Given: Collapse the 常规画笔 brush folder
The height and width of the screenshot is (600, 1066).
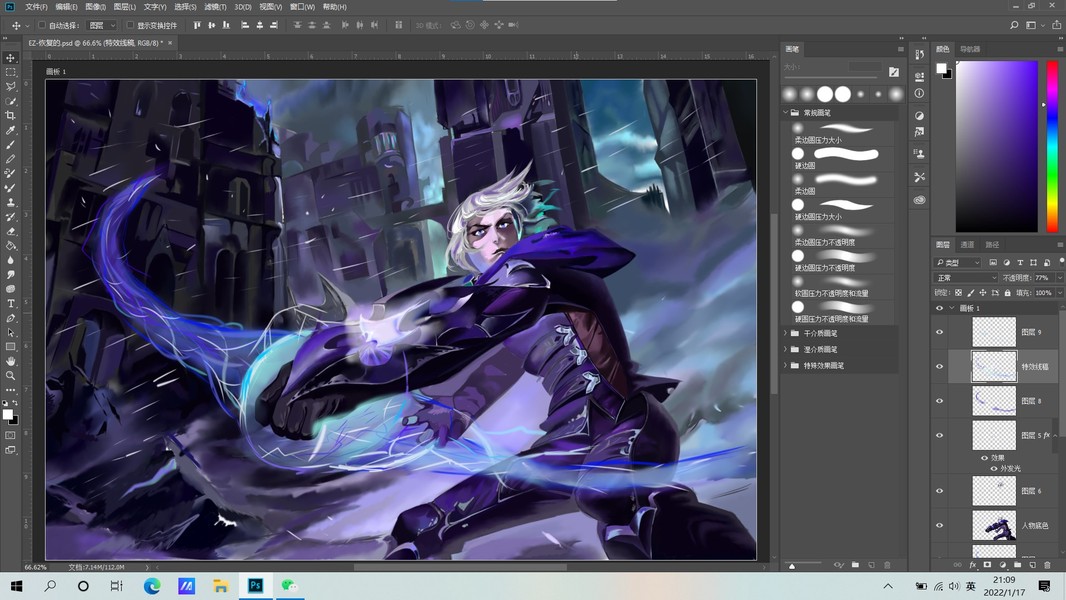Looking at the screenshot, I should tap(785, 112).
